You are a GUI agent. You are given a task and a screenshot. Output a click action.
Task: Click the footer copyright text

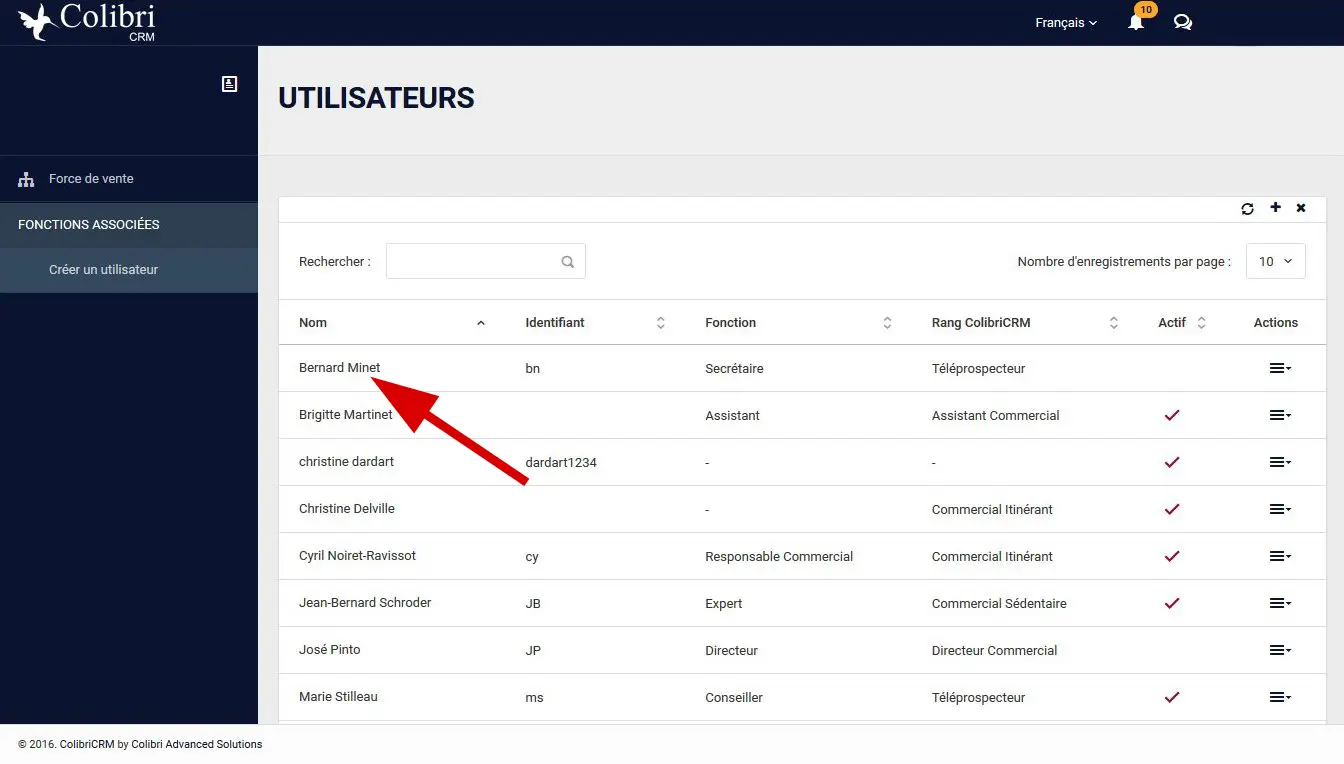(x=140, y=744)
